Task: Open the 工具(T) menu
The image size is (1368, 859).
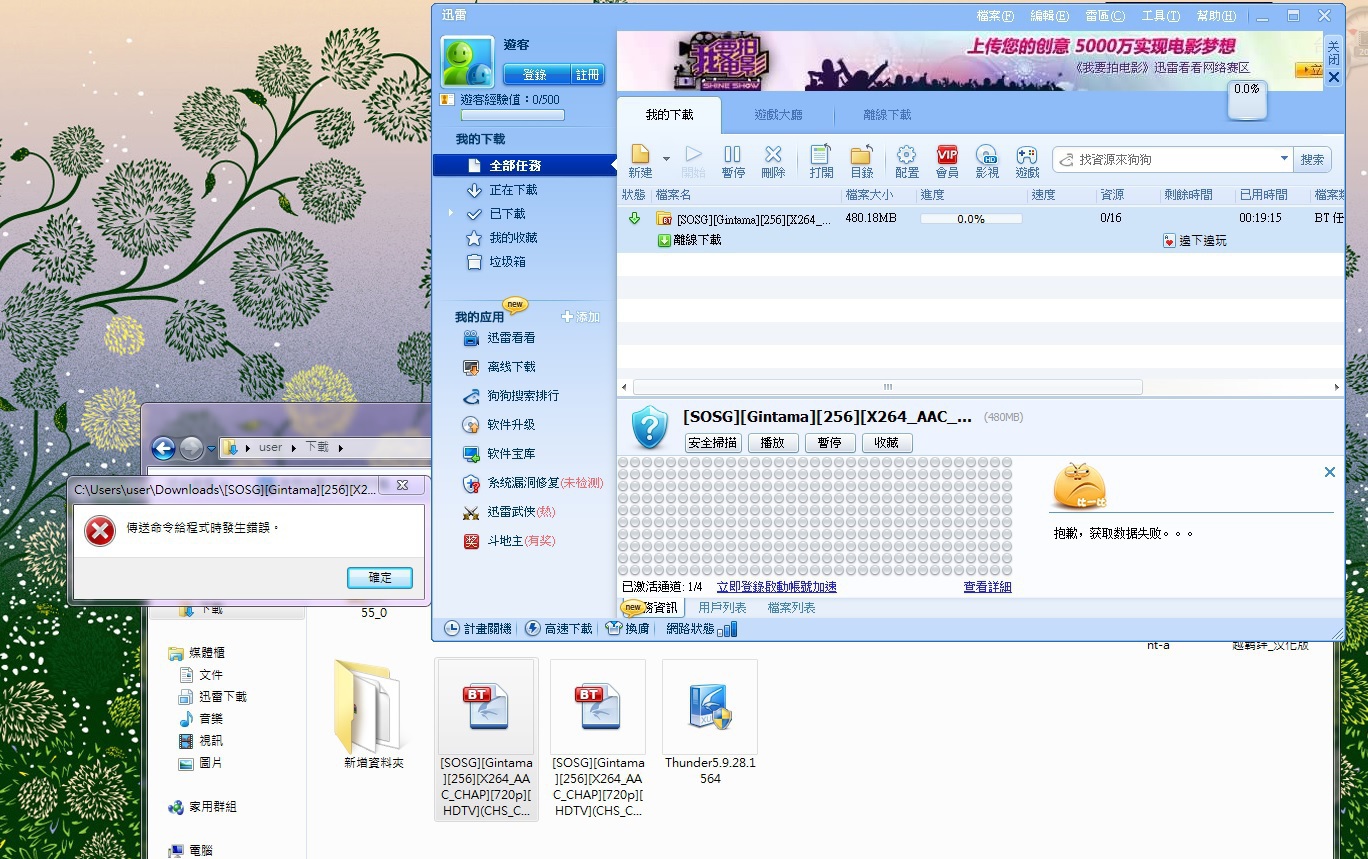Action: pyautogui.click(x=1161, y=16)
